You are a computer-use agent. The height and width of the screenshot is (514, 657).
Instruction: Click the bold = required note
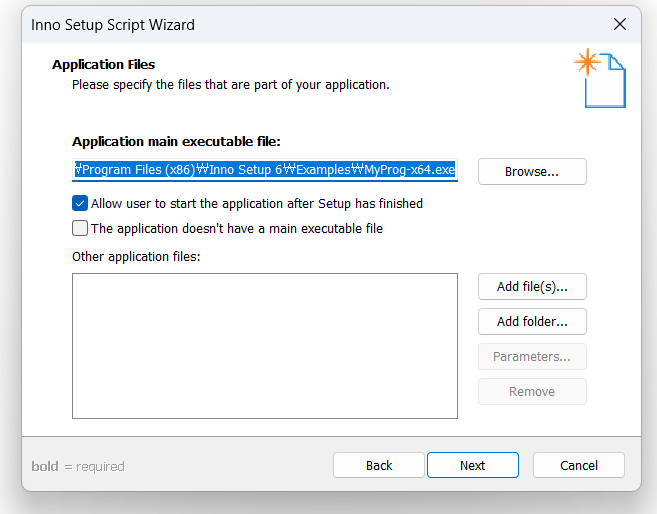(78, 466)
